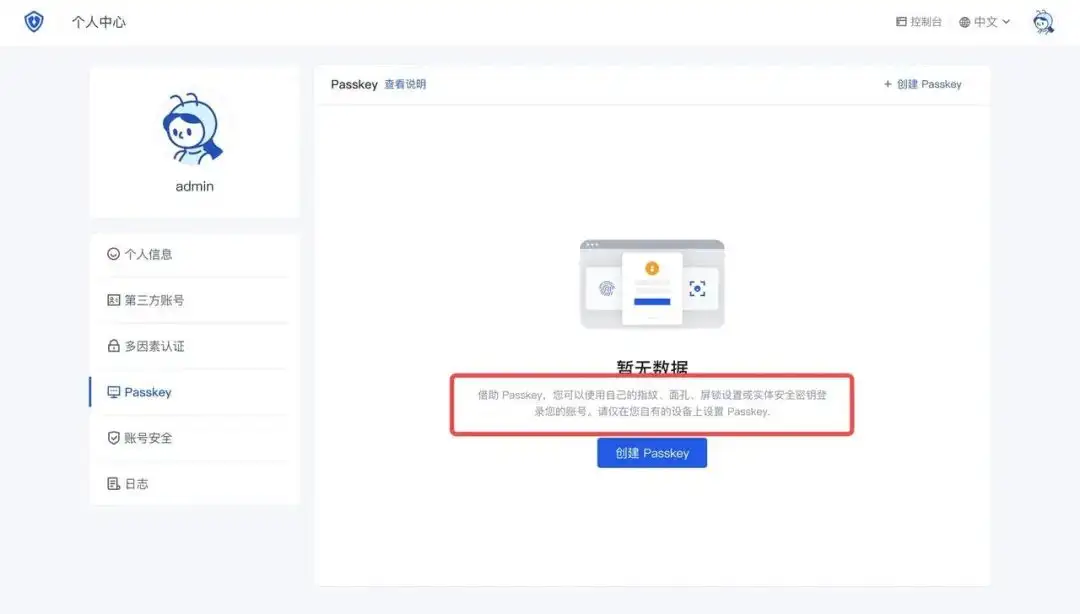Open 第三方账号 in the sidebar
This screenshot has width=1080, height=614.
(194, 300)
